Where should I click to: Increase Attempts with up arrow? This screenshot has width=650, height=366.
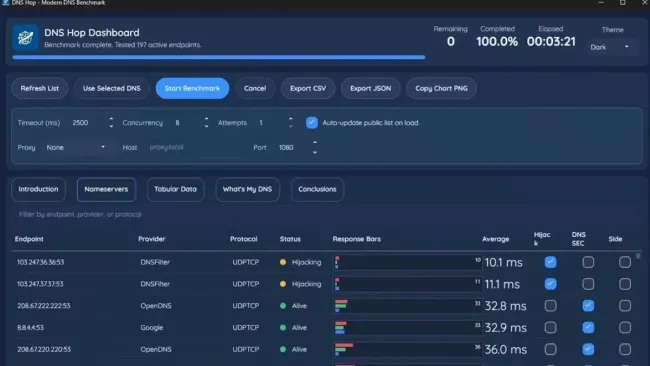coord(291,119)
